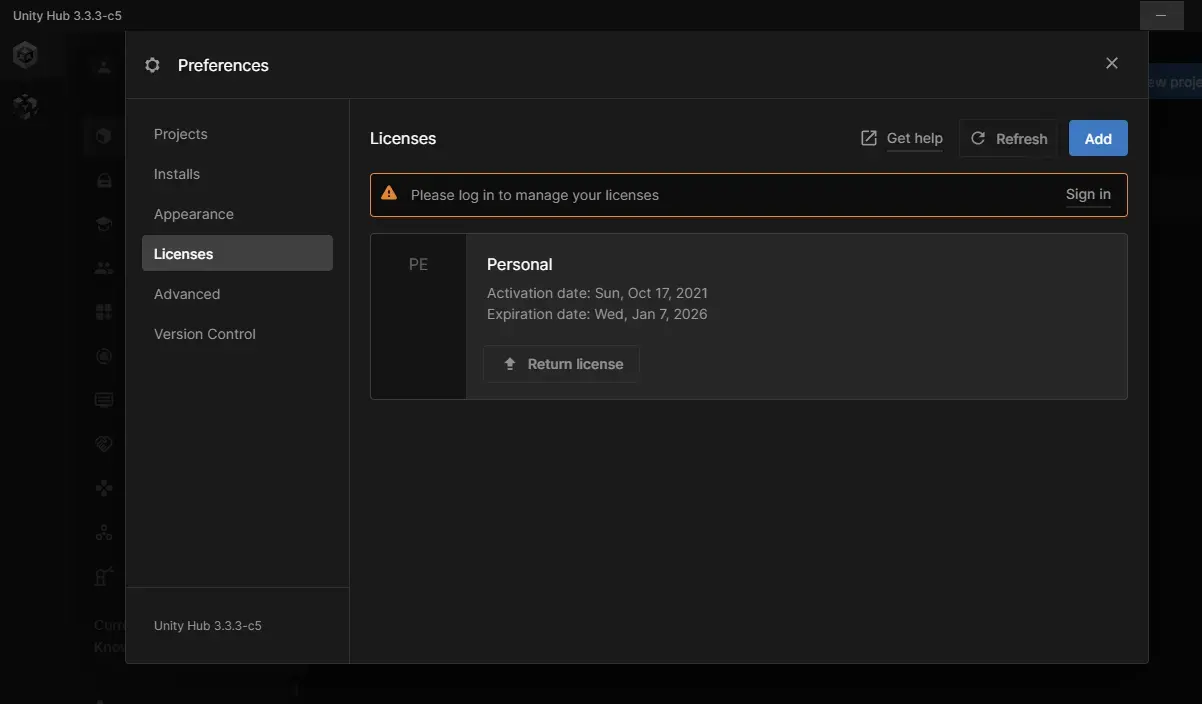Click the Licenses heading in the panel
The height and width of the screenshot is (704, 1202).
coord(403,138)
